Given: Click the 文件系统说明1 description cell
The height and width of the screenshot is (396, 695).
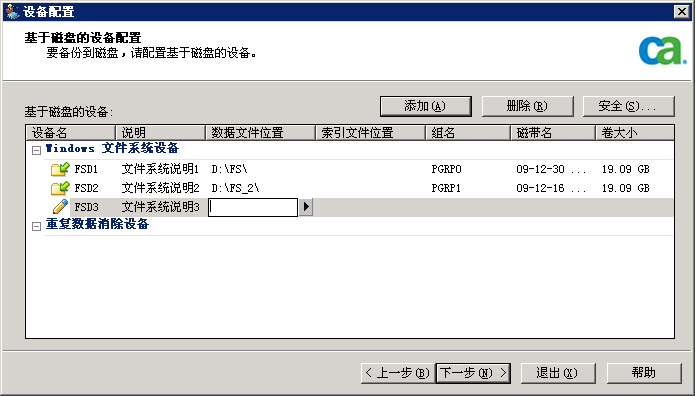Looking at the screenshot, I should click(160, 169).
